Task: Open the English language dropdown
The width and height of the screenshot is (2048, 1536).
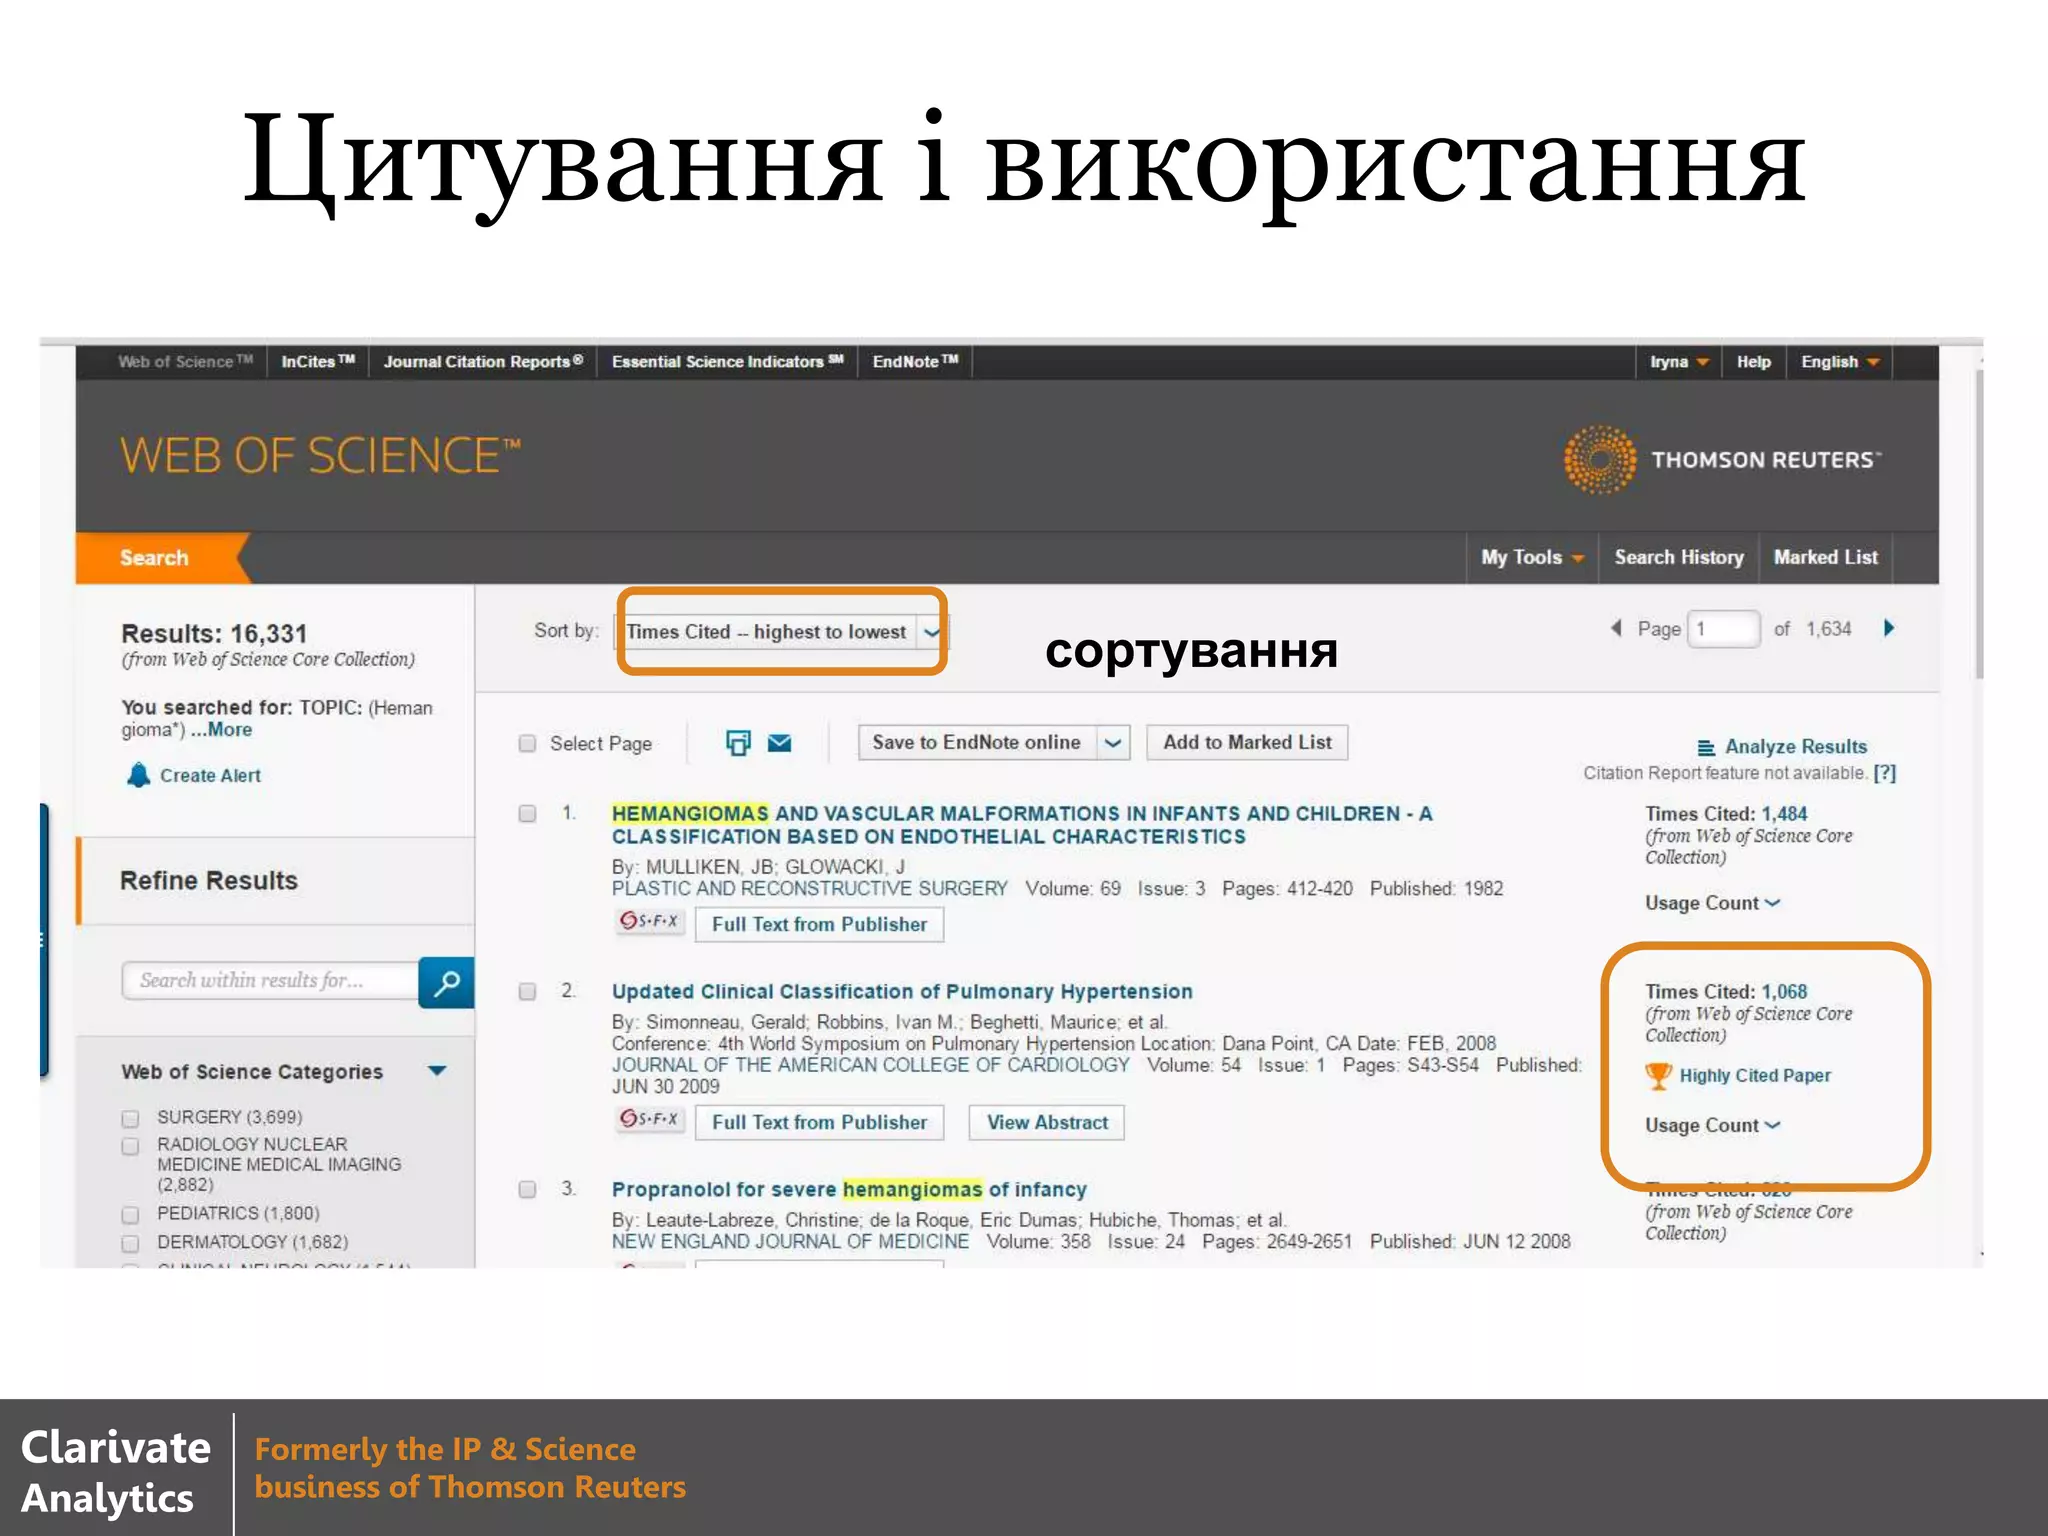Action: (1839, 362)
